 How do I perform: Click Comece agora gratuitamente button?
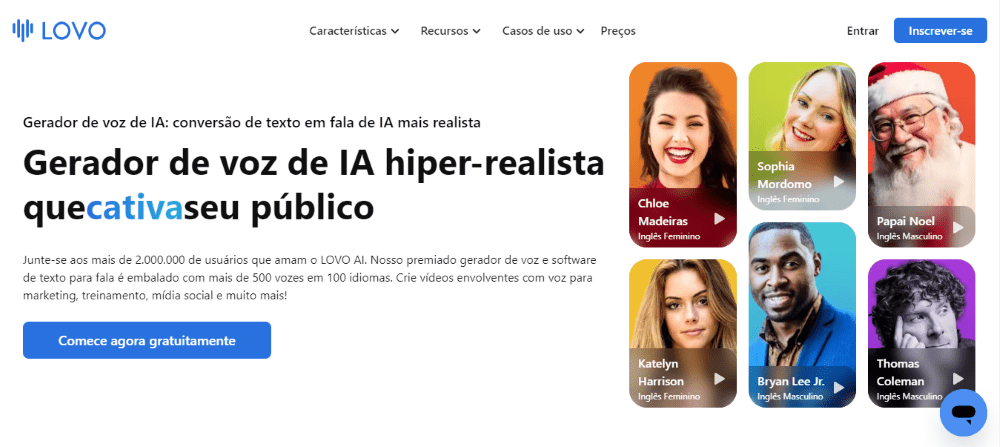pyautogui.click(x=147, y=341)
